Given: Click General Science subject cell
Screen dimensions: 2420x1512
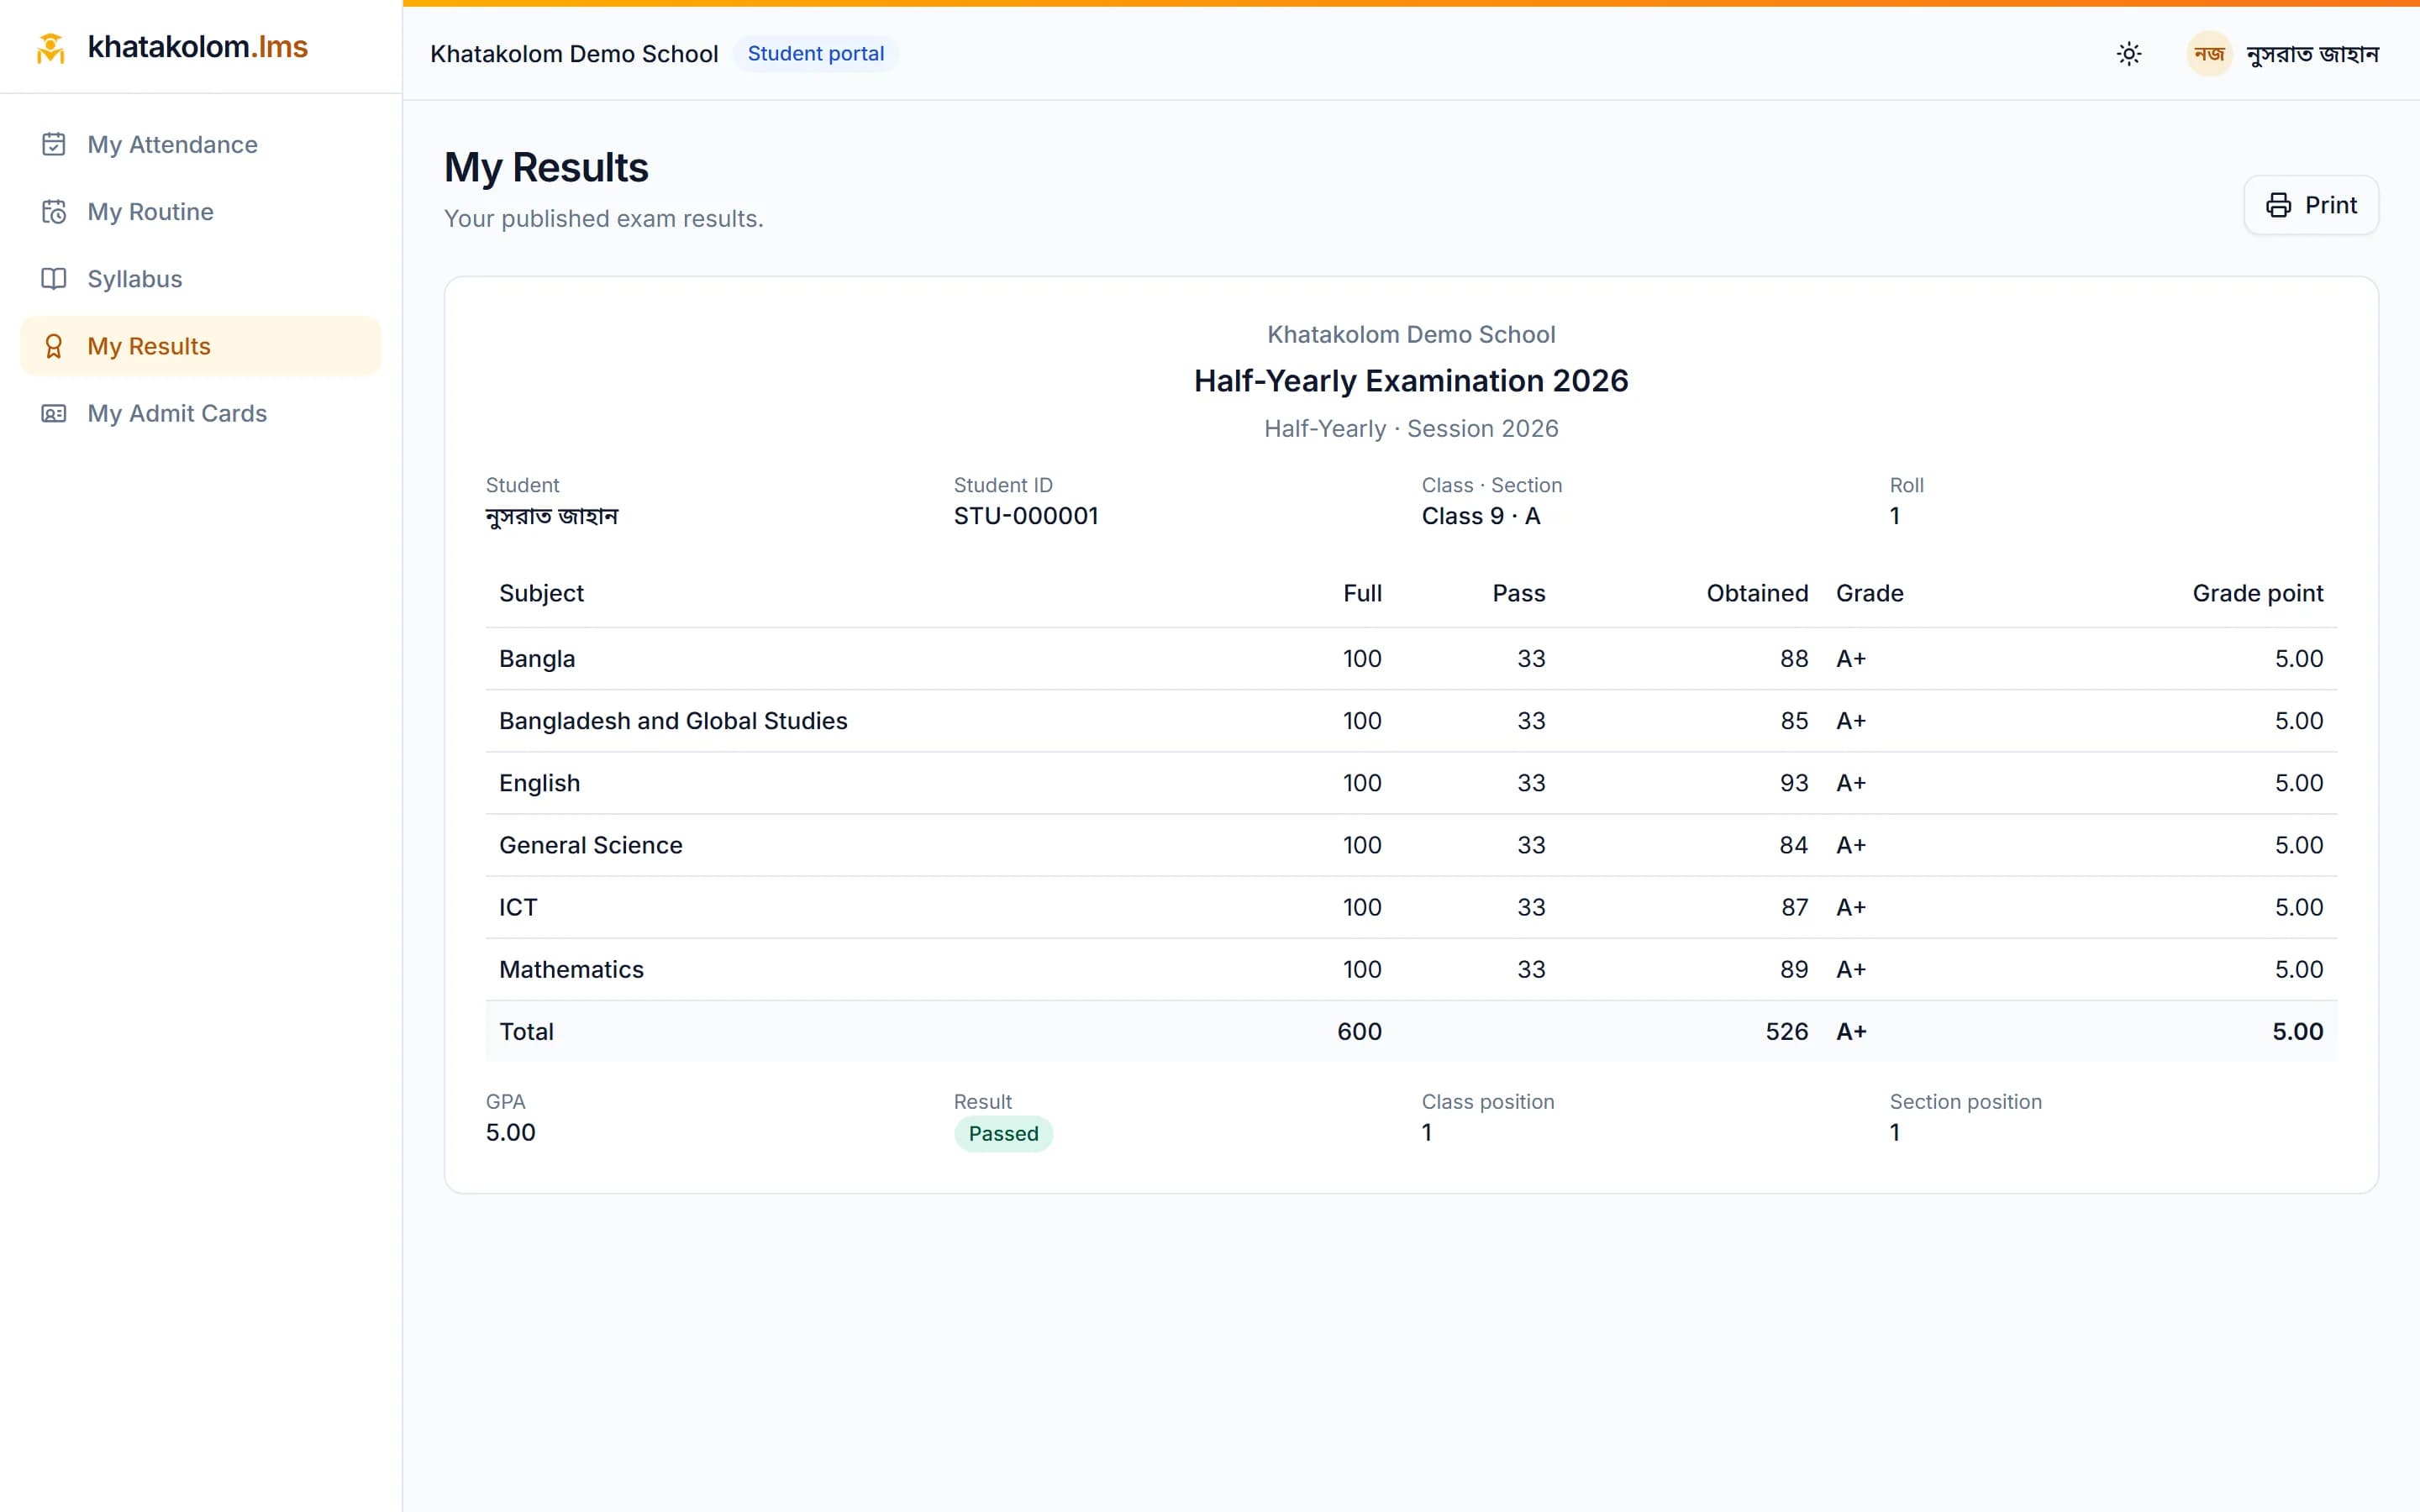Looking at the screenshot, I should coord(590,845).
